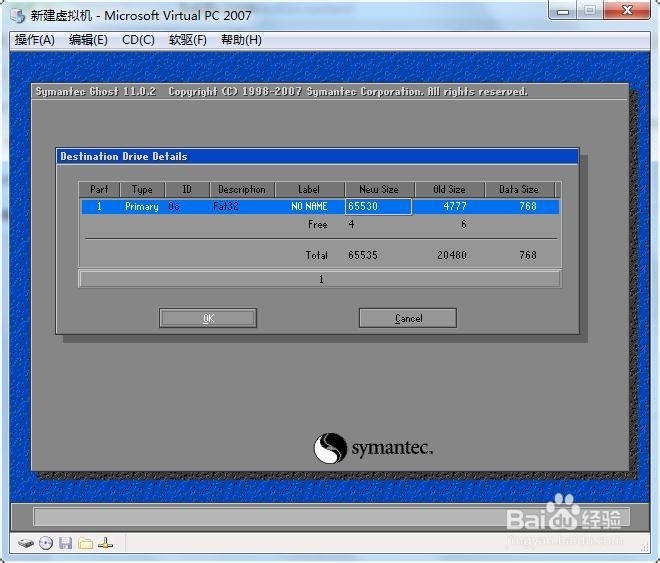Click the Total Old Size value 20480

pos(452,255)
